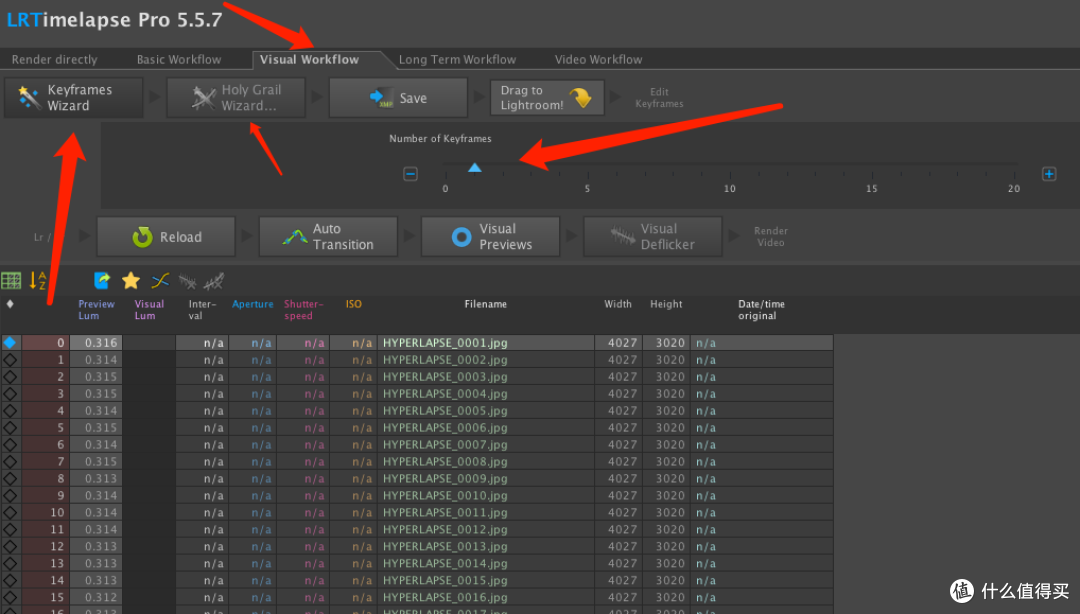Click the table grid view icon
The width and height of the screenshot is (1080, 614).
[11, 280]
